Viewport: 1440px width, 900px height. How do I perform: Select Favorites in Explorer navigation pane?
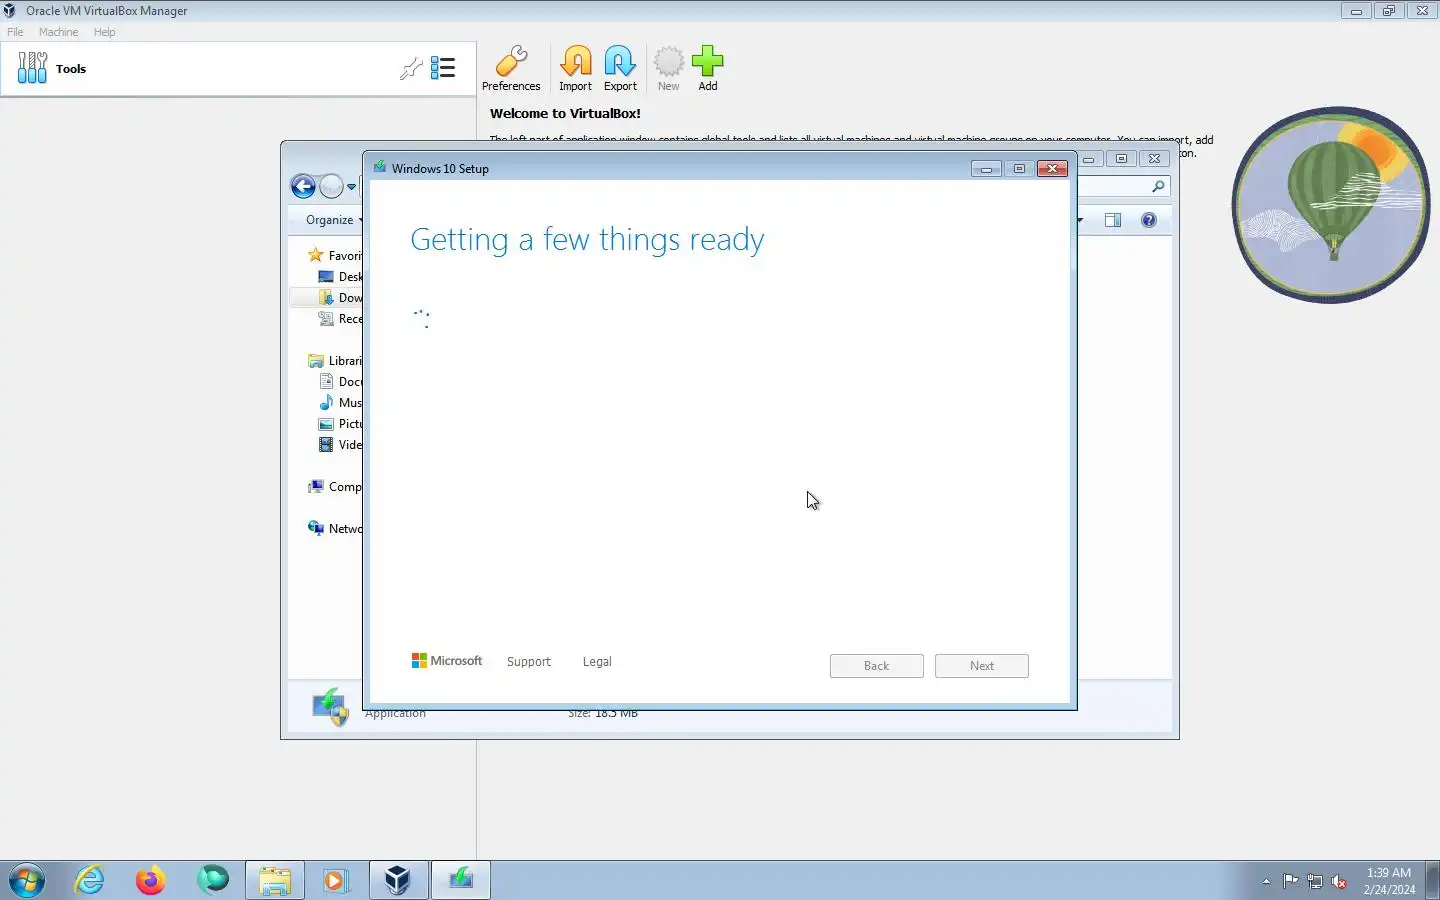point(335,256)
